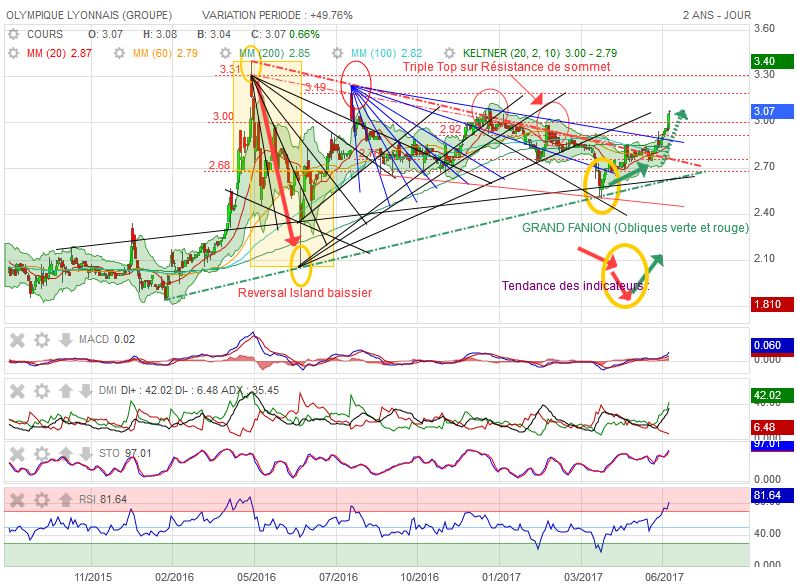This screenshot has height=587, width=798.
Task: Open settings gear for MM (100)
Action: pos(337,53)
